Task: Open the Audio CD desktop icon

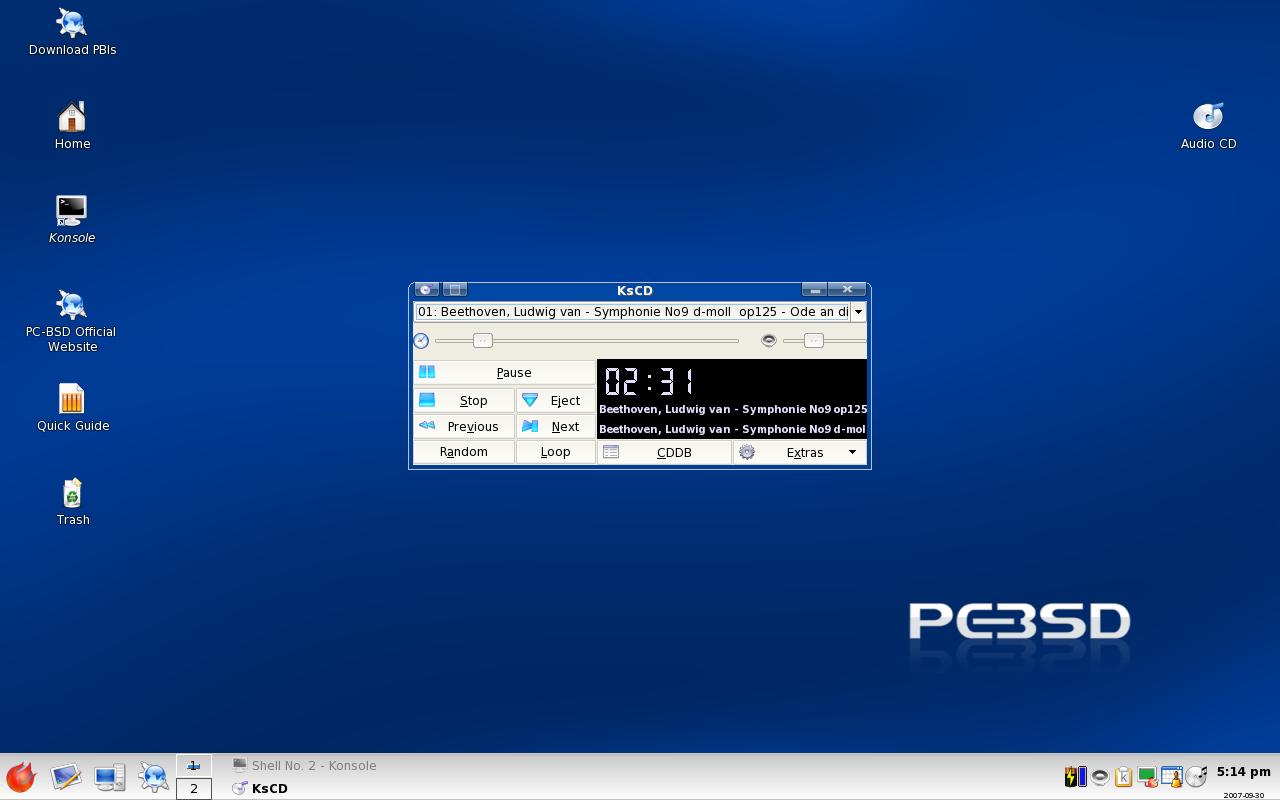Action: click(x=1208, y=126)
